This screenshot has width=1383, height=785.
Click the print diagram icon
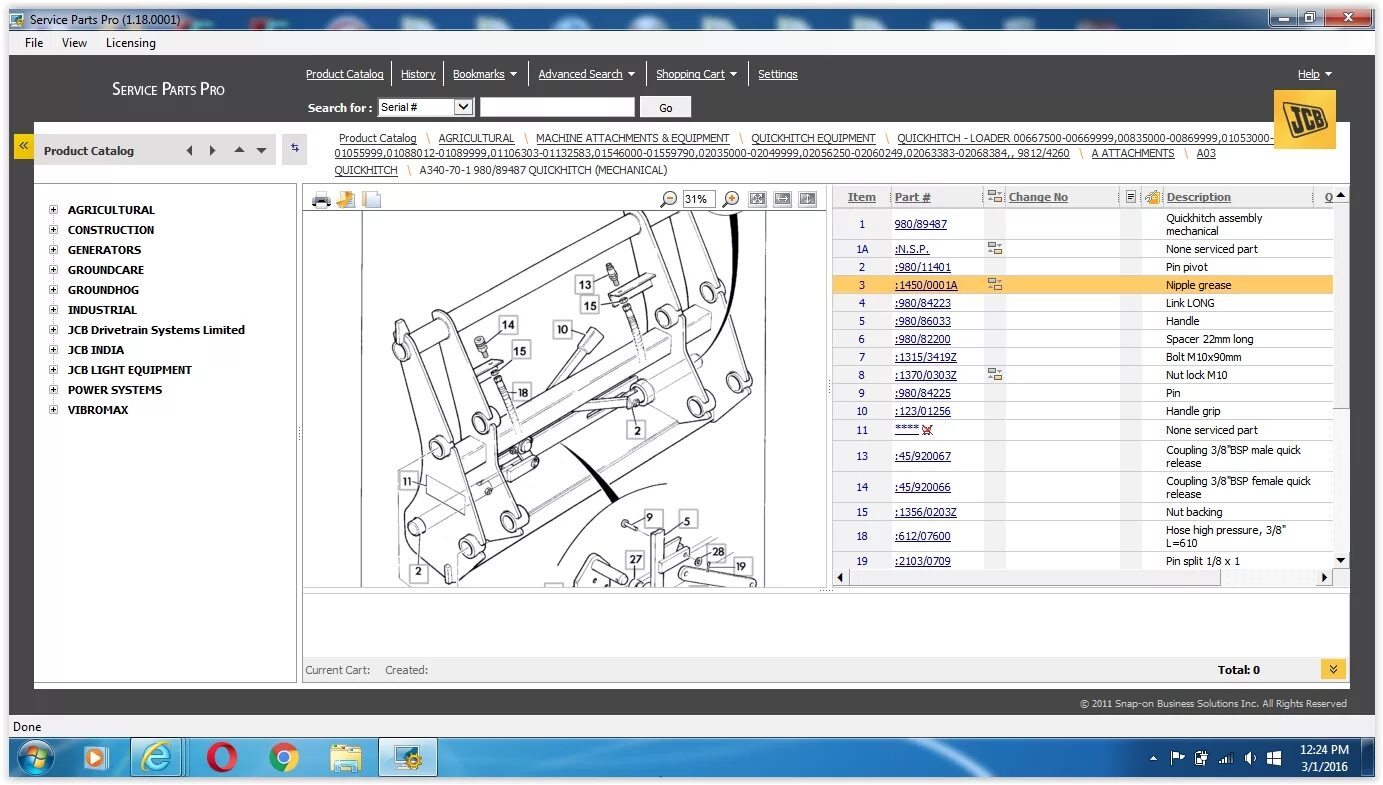(x=321, y=199)
